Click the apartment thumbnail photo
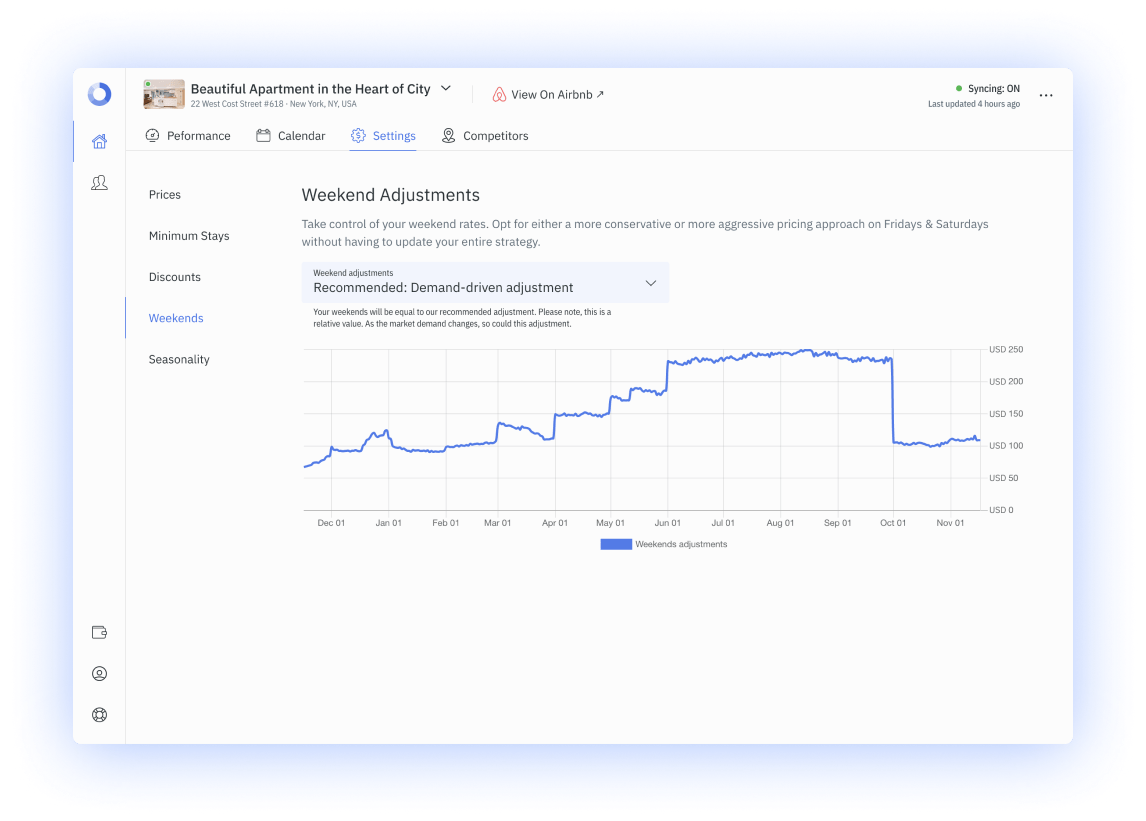Screen dimensions: 1146x821 click(163, 95)
